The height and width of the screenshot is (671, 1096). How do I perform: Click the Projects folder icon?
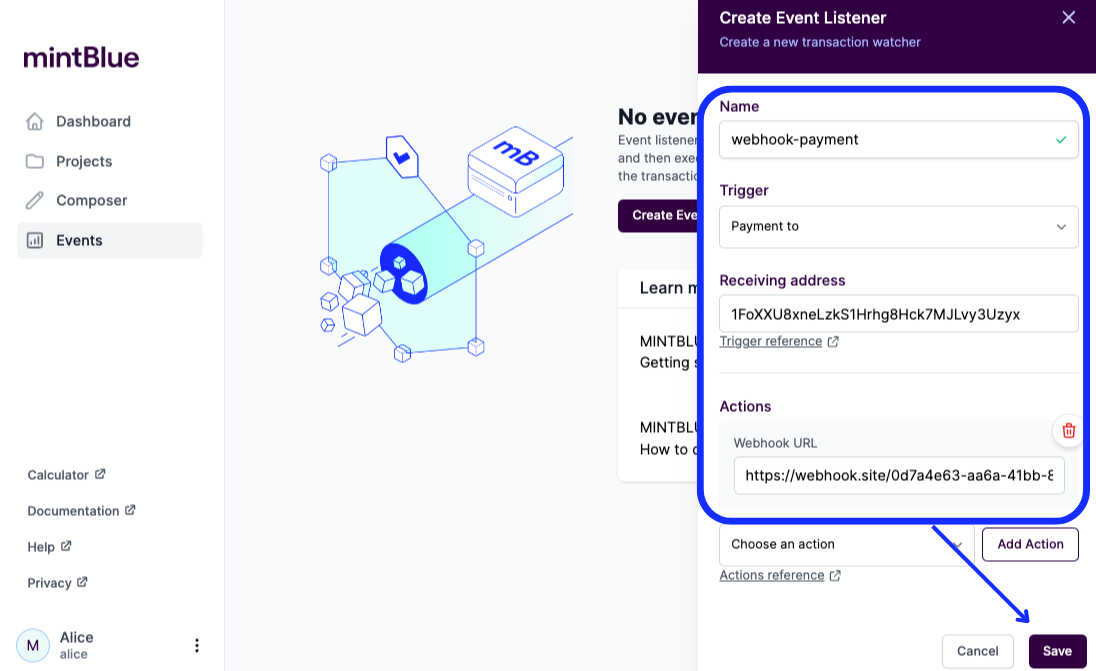[34, 161]
